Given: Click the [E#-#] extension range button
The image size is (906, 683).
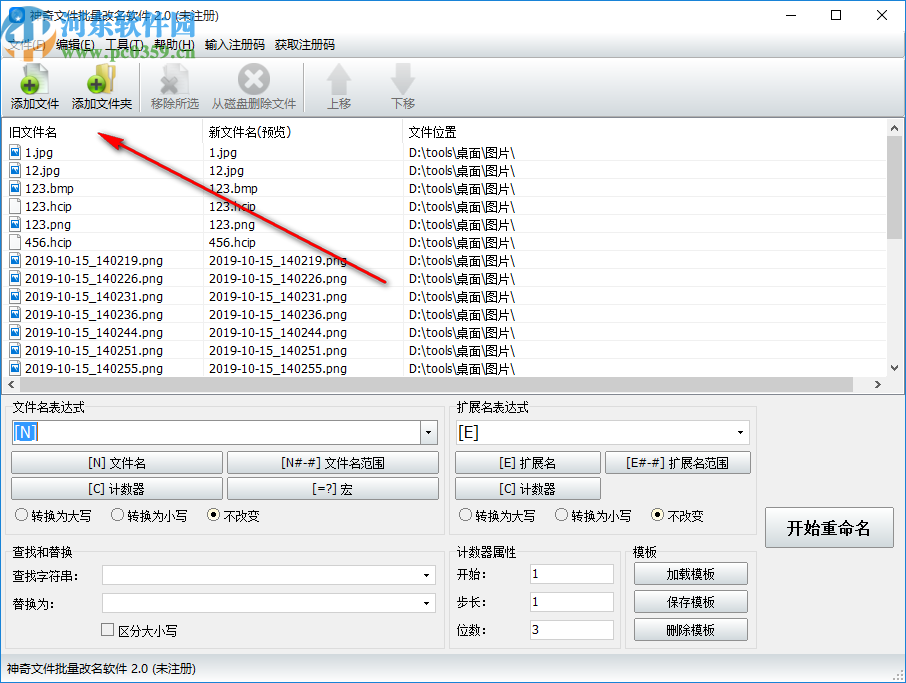Looking at the screenshot, I should [x=678, y=463].
